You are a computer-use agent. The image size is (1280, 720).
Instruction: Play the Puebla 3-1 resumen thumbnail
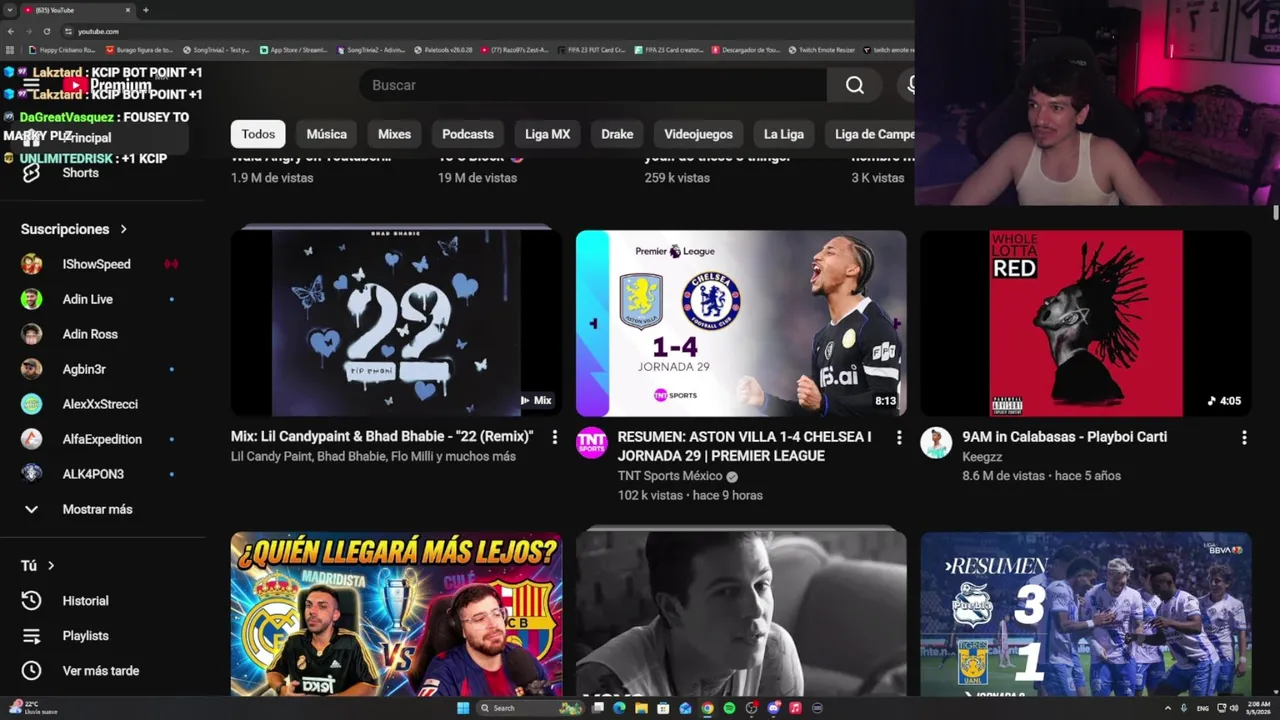(1086, 614)
